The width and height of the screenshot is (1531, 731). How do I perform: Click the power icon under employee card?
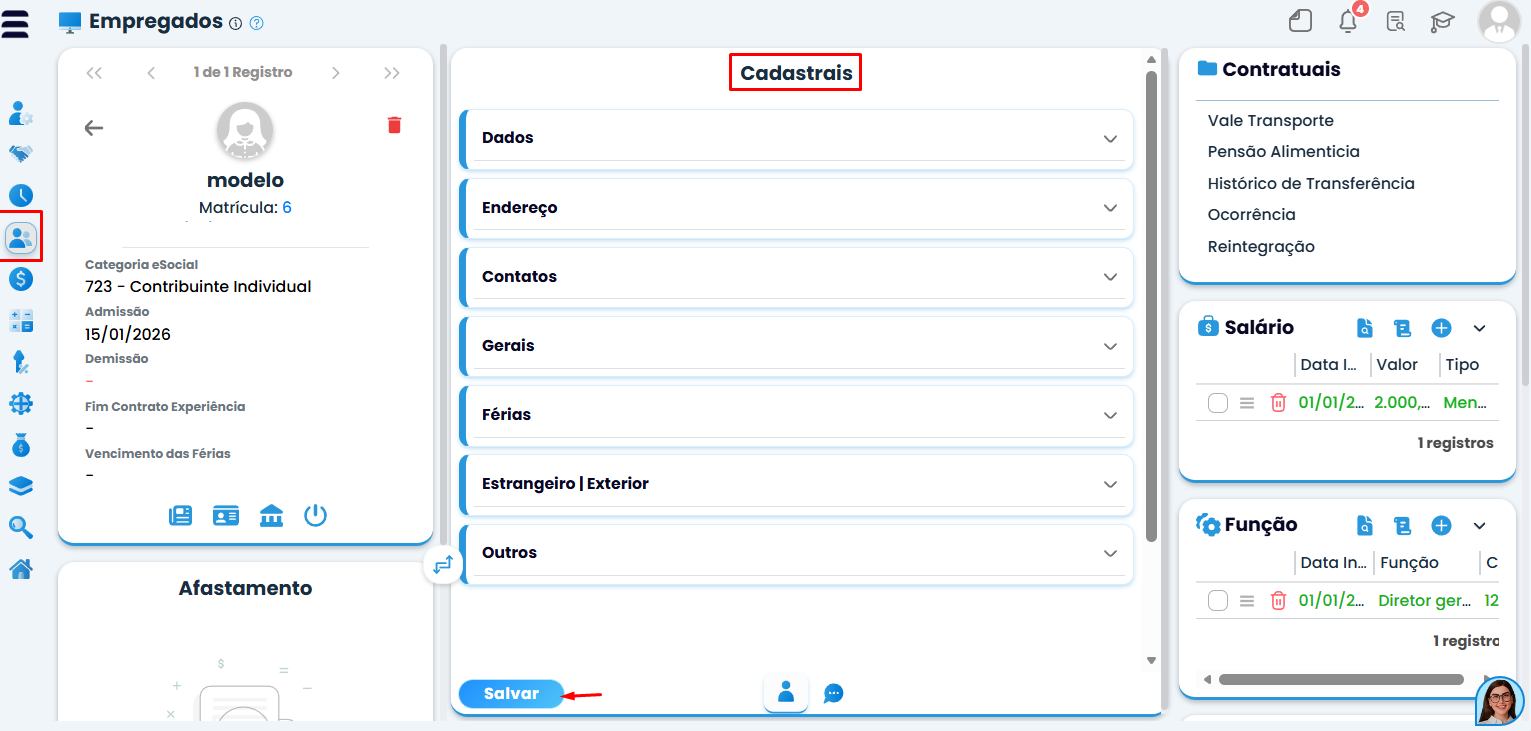tap(316, 516)
